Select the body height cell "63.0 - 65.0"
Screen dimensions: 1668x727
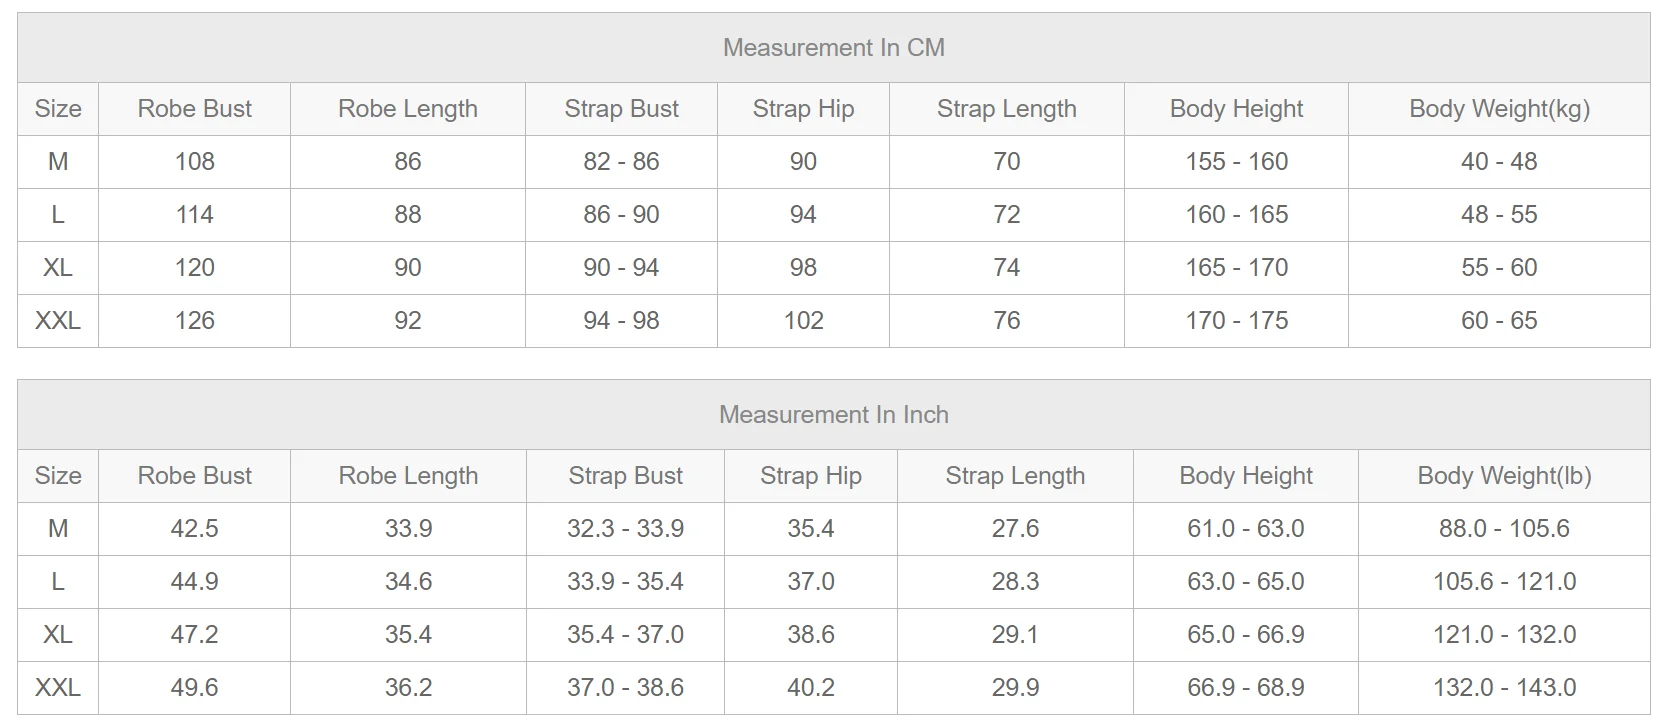click(x=1246, y=582)
